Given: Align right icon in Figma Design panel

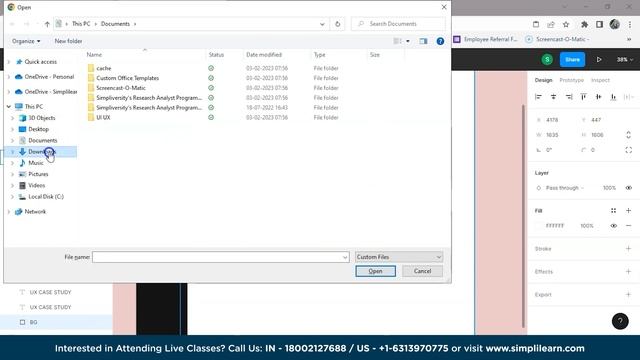Looking at the screenshot, I should coord(569,97).
